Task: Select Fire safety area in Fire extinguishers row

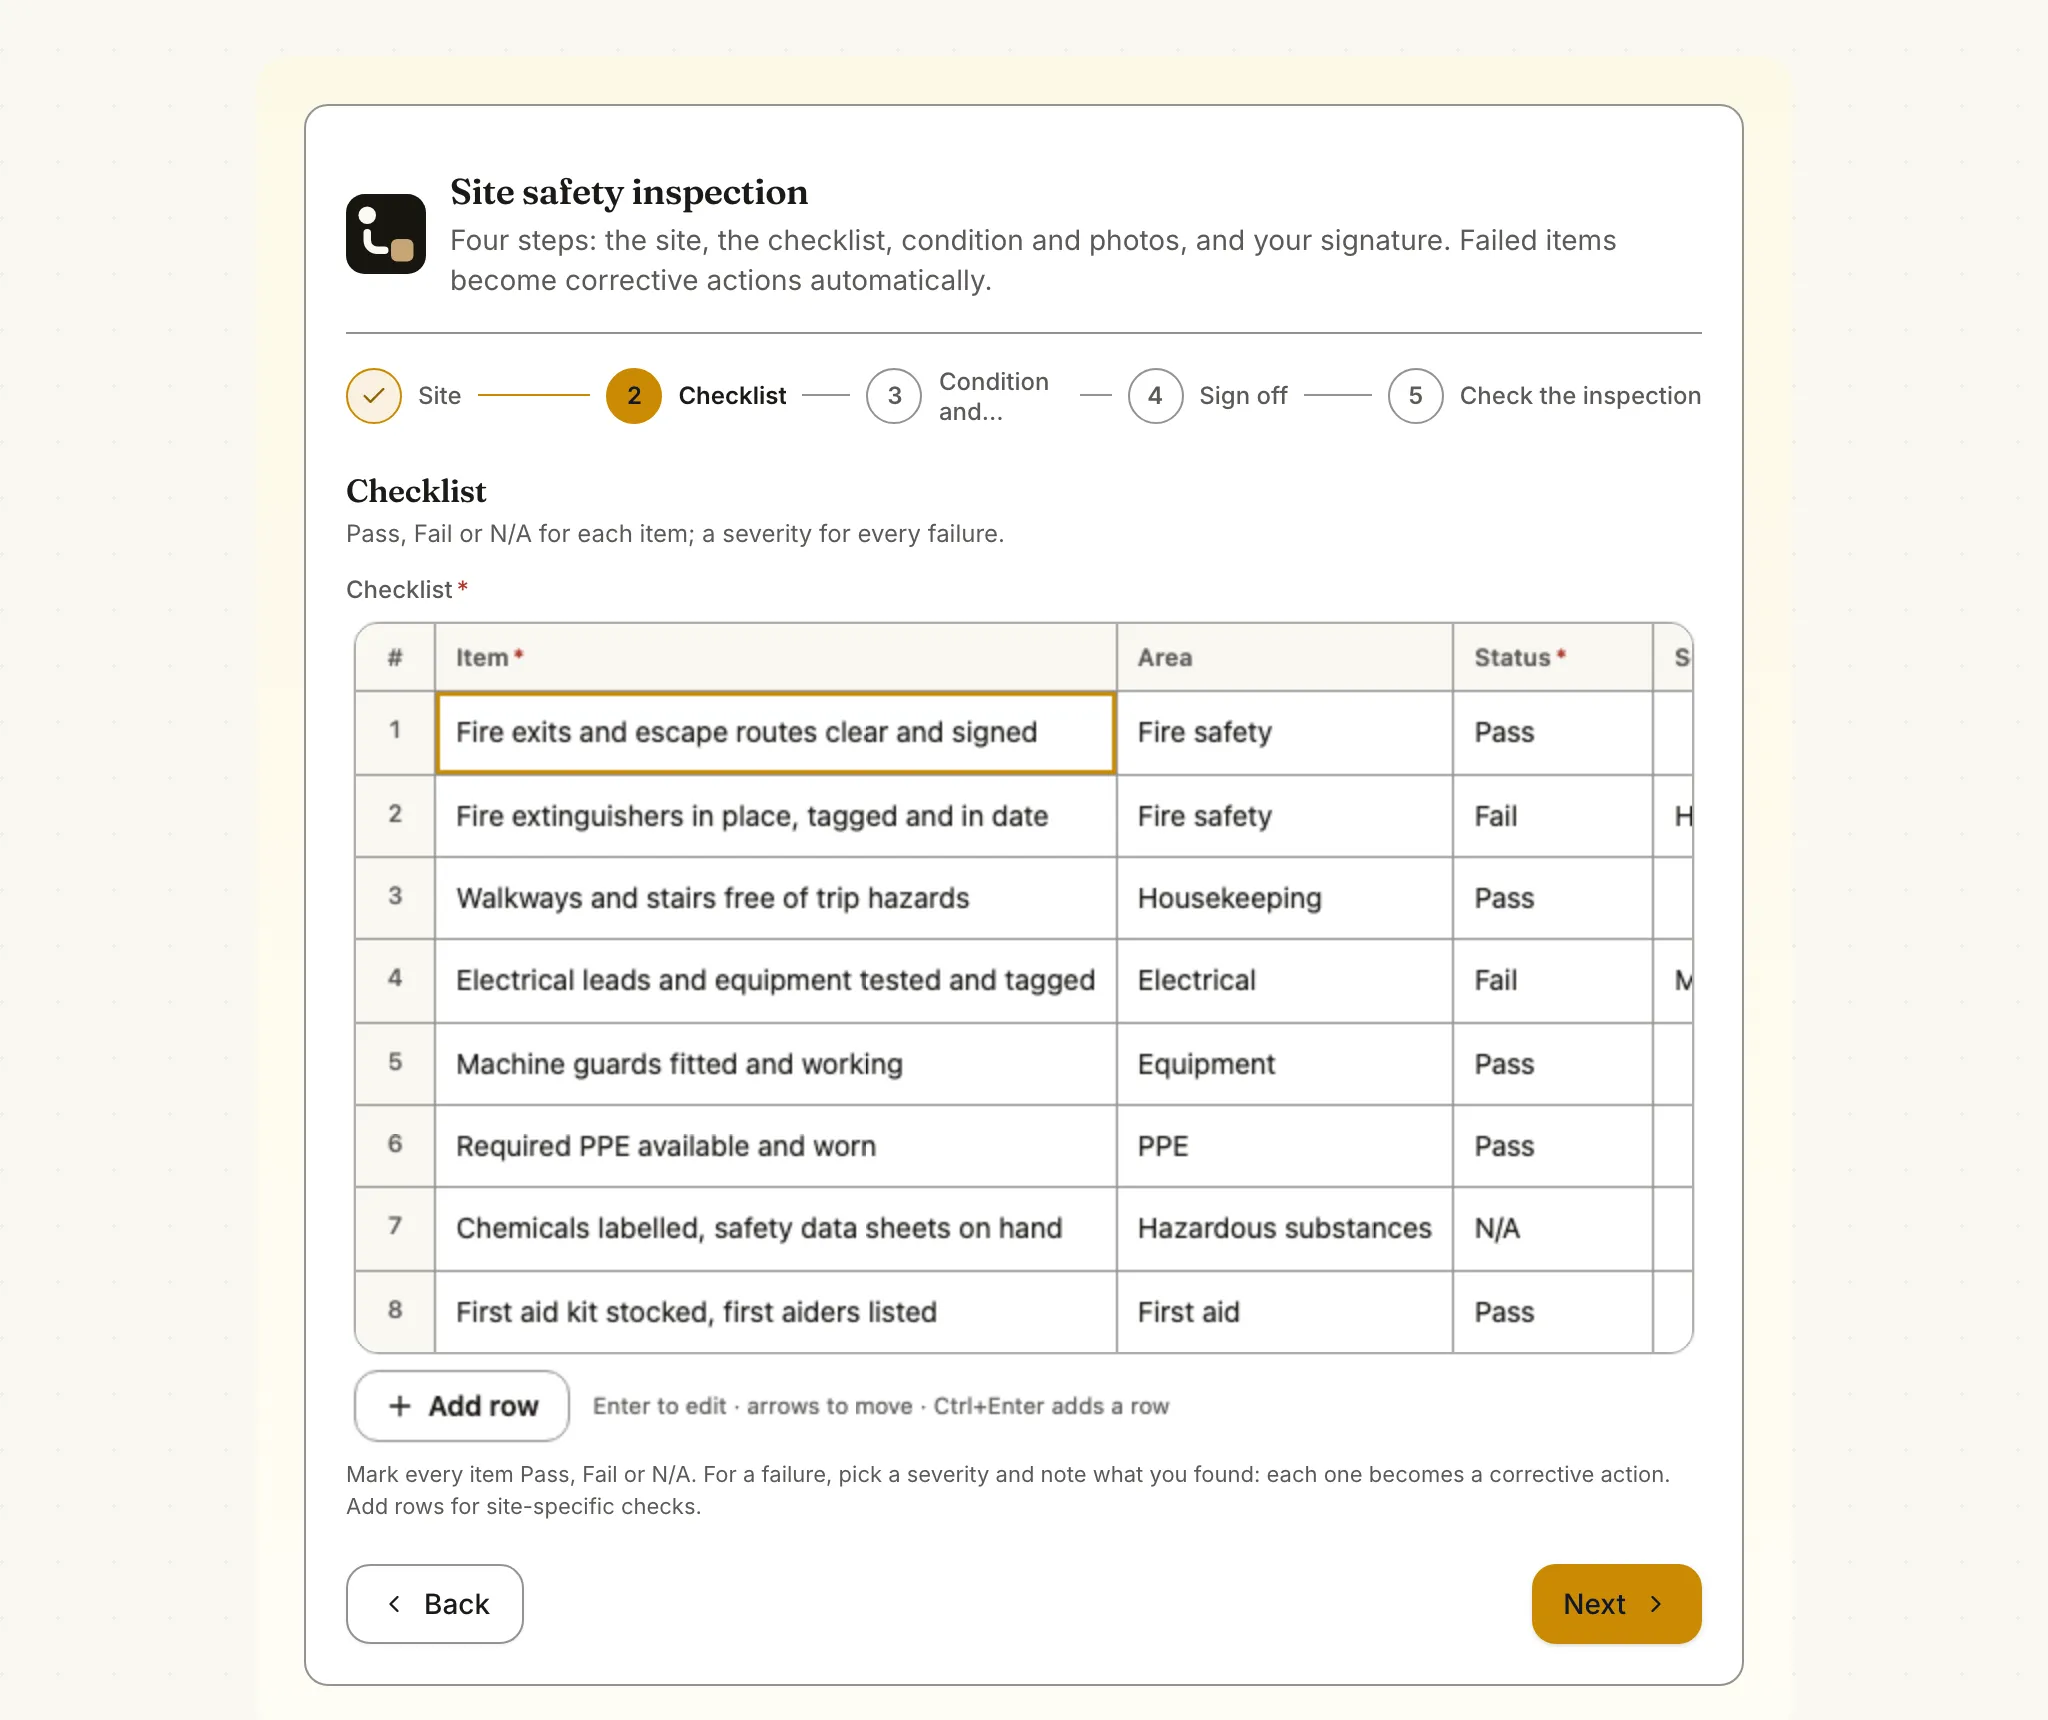Action: (x=1285, y=816)
